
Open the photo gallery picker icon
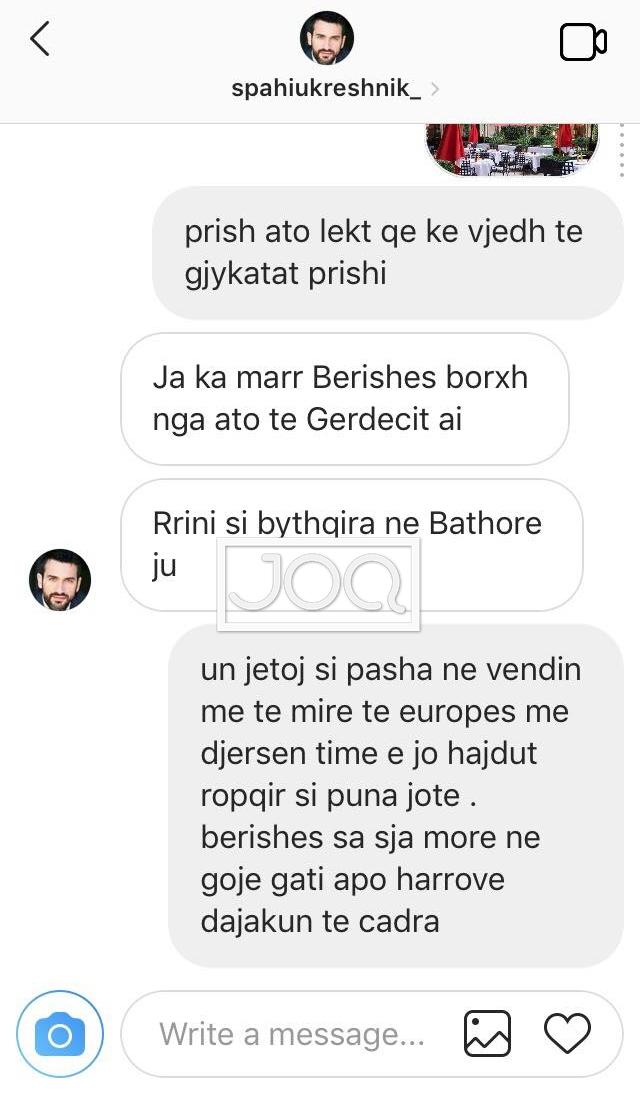pyautogui.click(x=487, y=1034)
